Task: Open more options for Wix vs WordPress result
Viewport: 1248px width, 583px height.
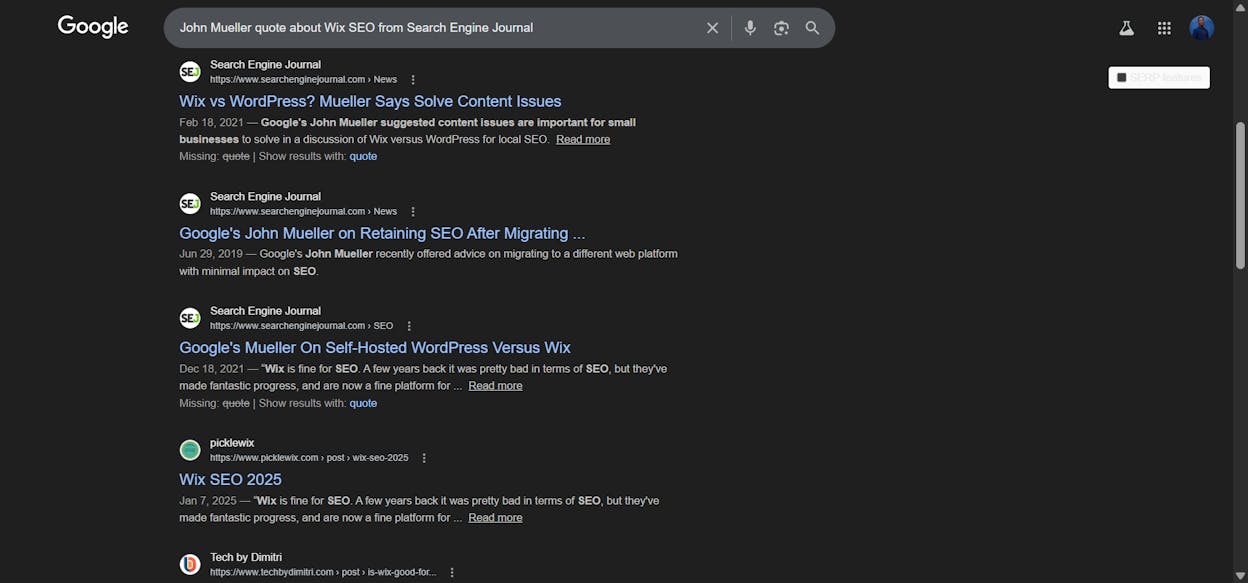Action: pos(413,80)
